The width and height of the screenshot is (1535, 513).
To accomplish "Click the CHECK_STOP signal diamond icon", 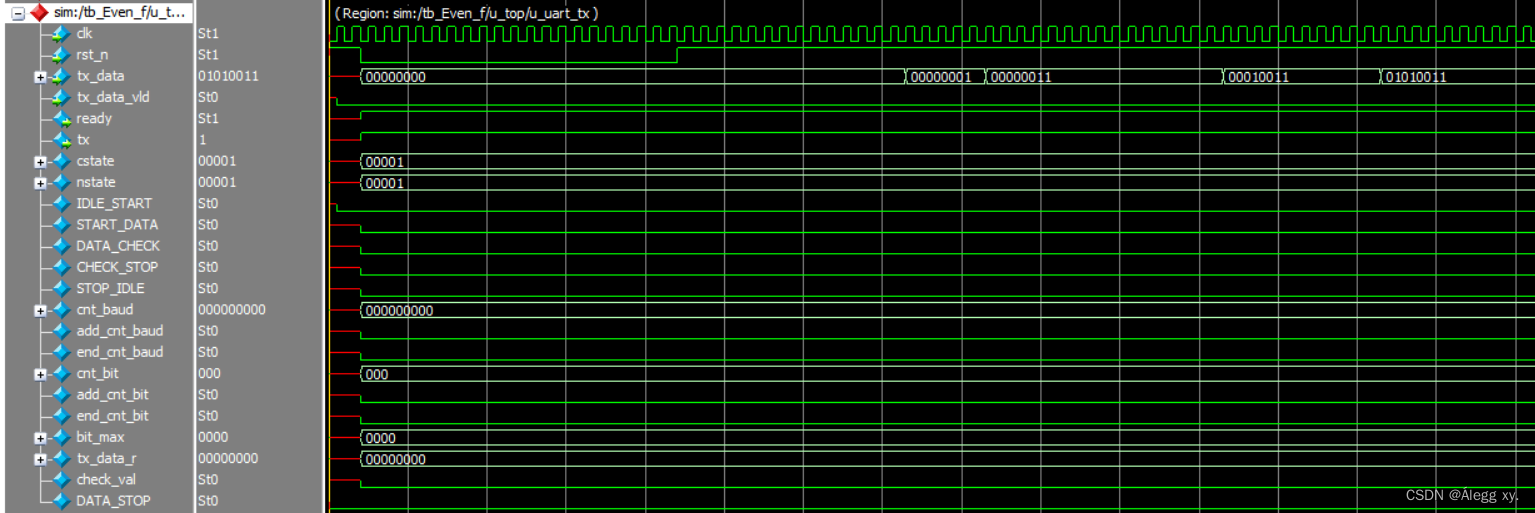I will tap(61, 267).
